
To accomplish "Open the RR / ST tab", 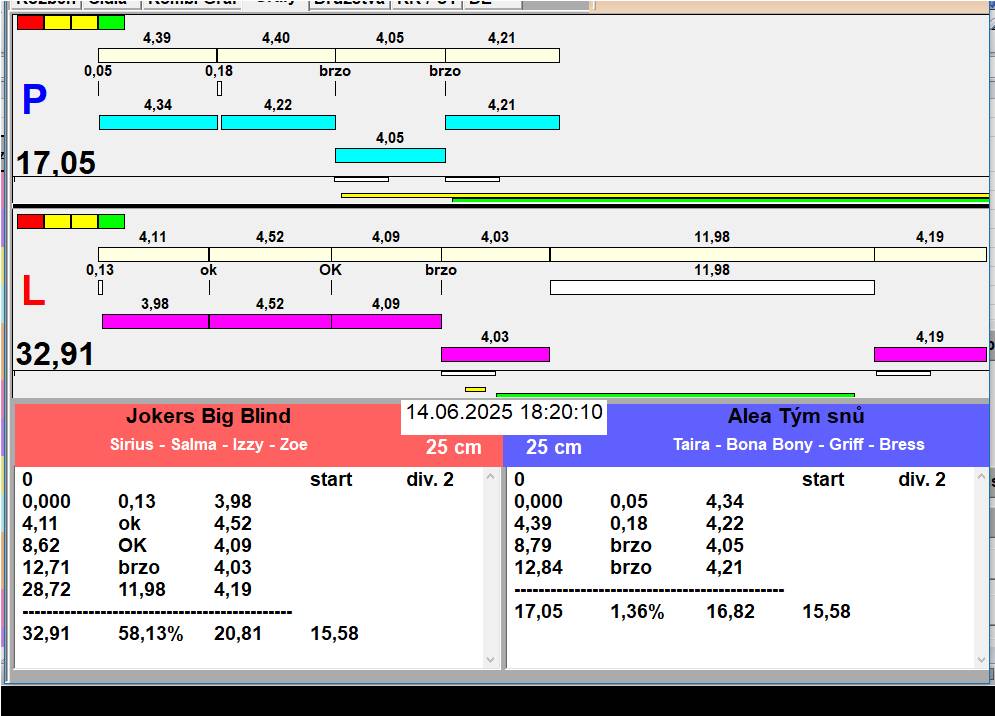I will click(427, 3).
